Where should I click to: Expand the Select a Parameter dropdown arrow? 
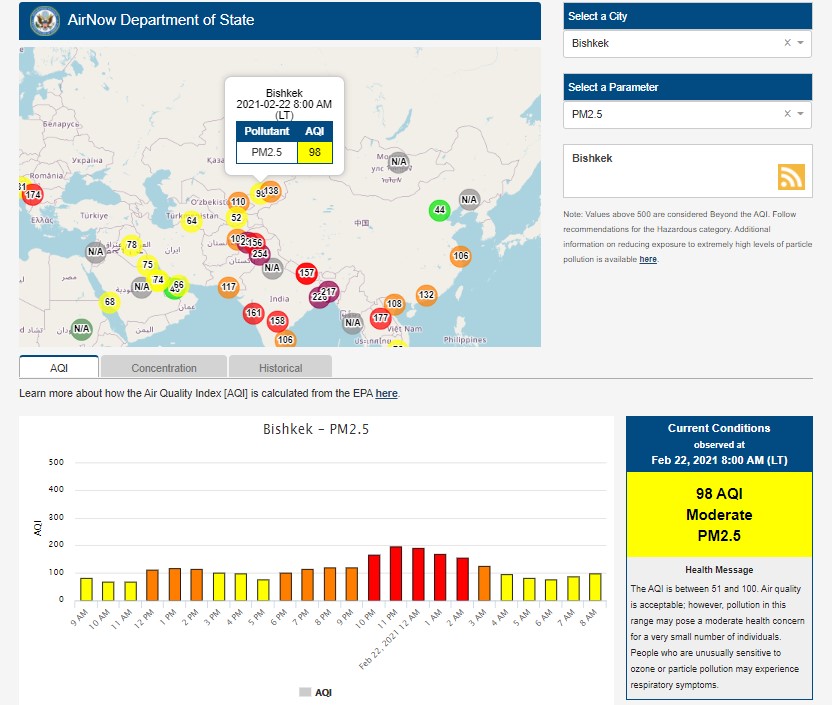coord(801,114)
